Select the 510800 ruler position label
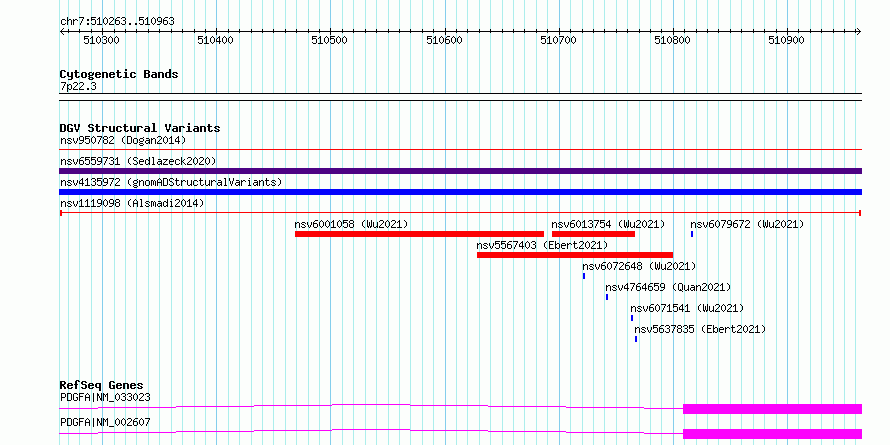The image size is (890, 445). click(x=673, y=40)
